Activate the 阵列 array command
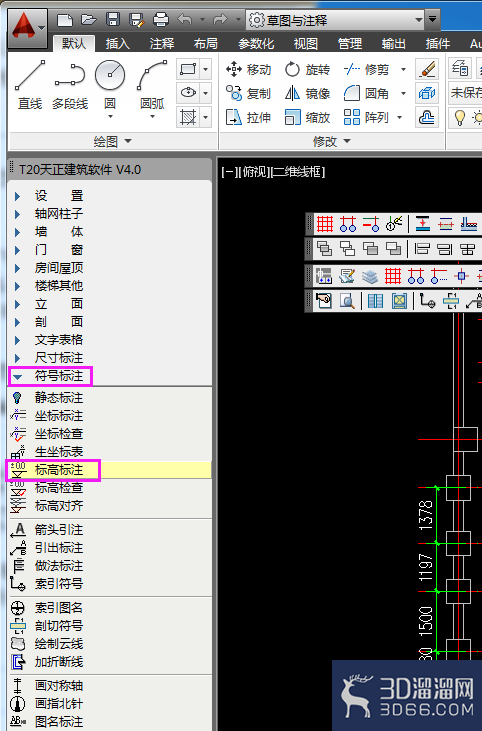 tap(366, 117)
